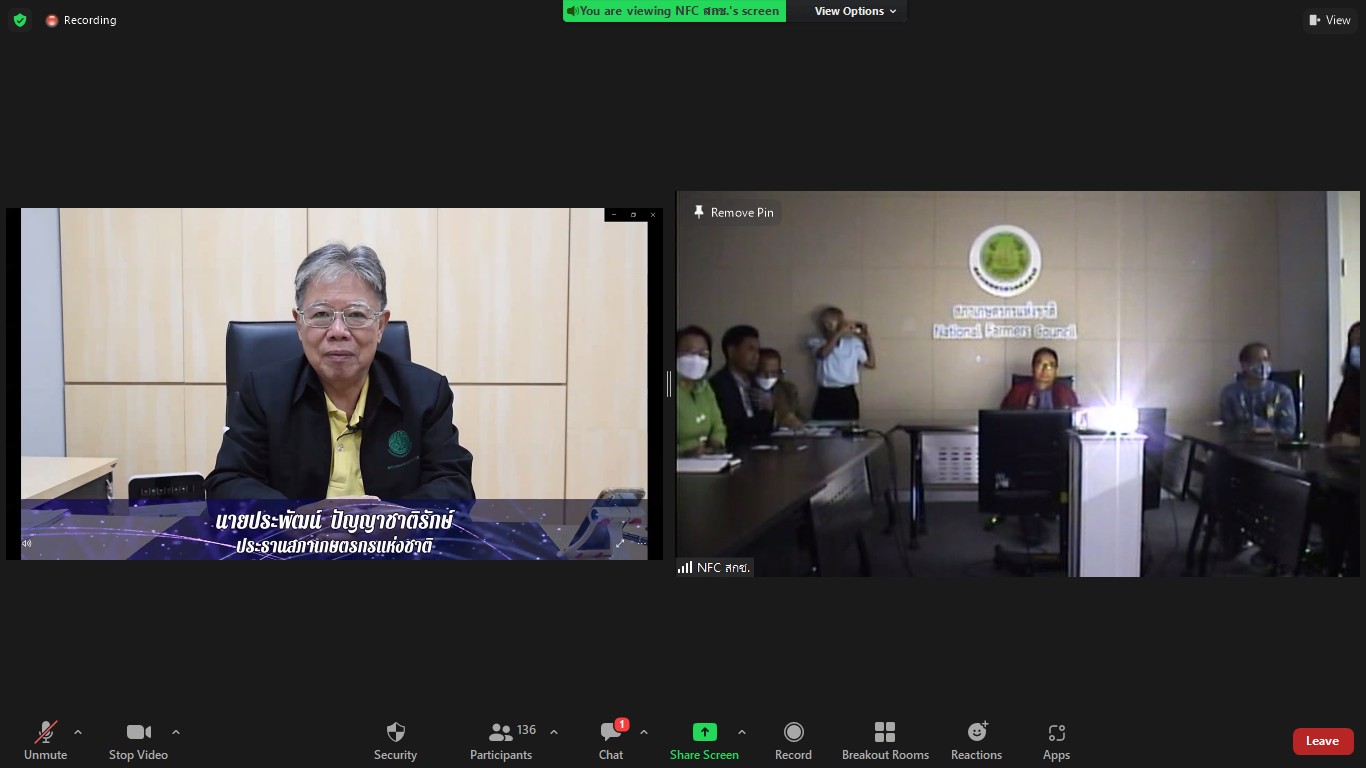Toggle the Record button

793,741
